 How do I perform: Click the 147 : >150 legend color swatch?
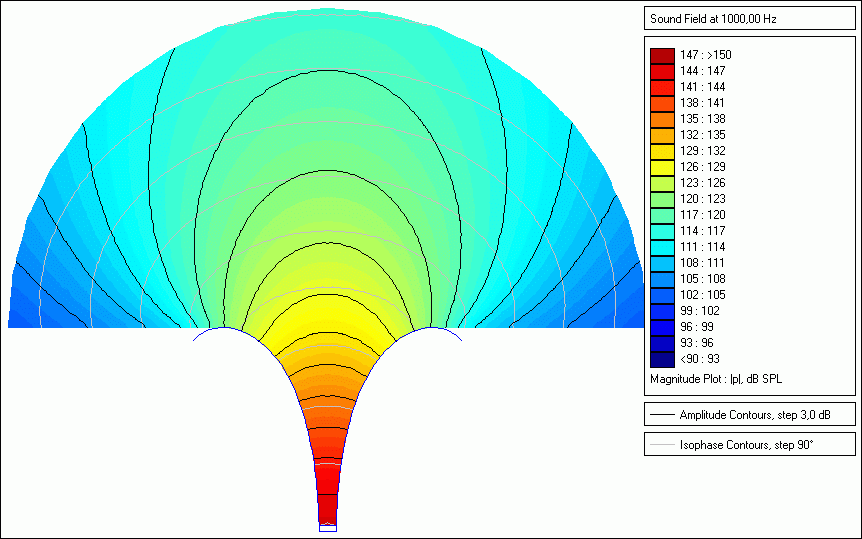click(662, 56)
